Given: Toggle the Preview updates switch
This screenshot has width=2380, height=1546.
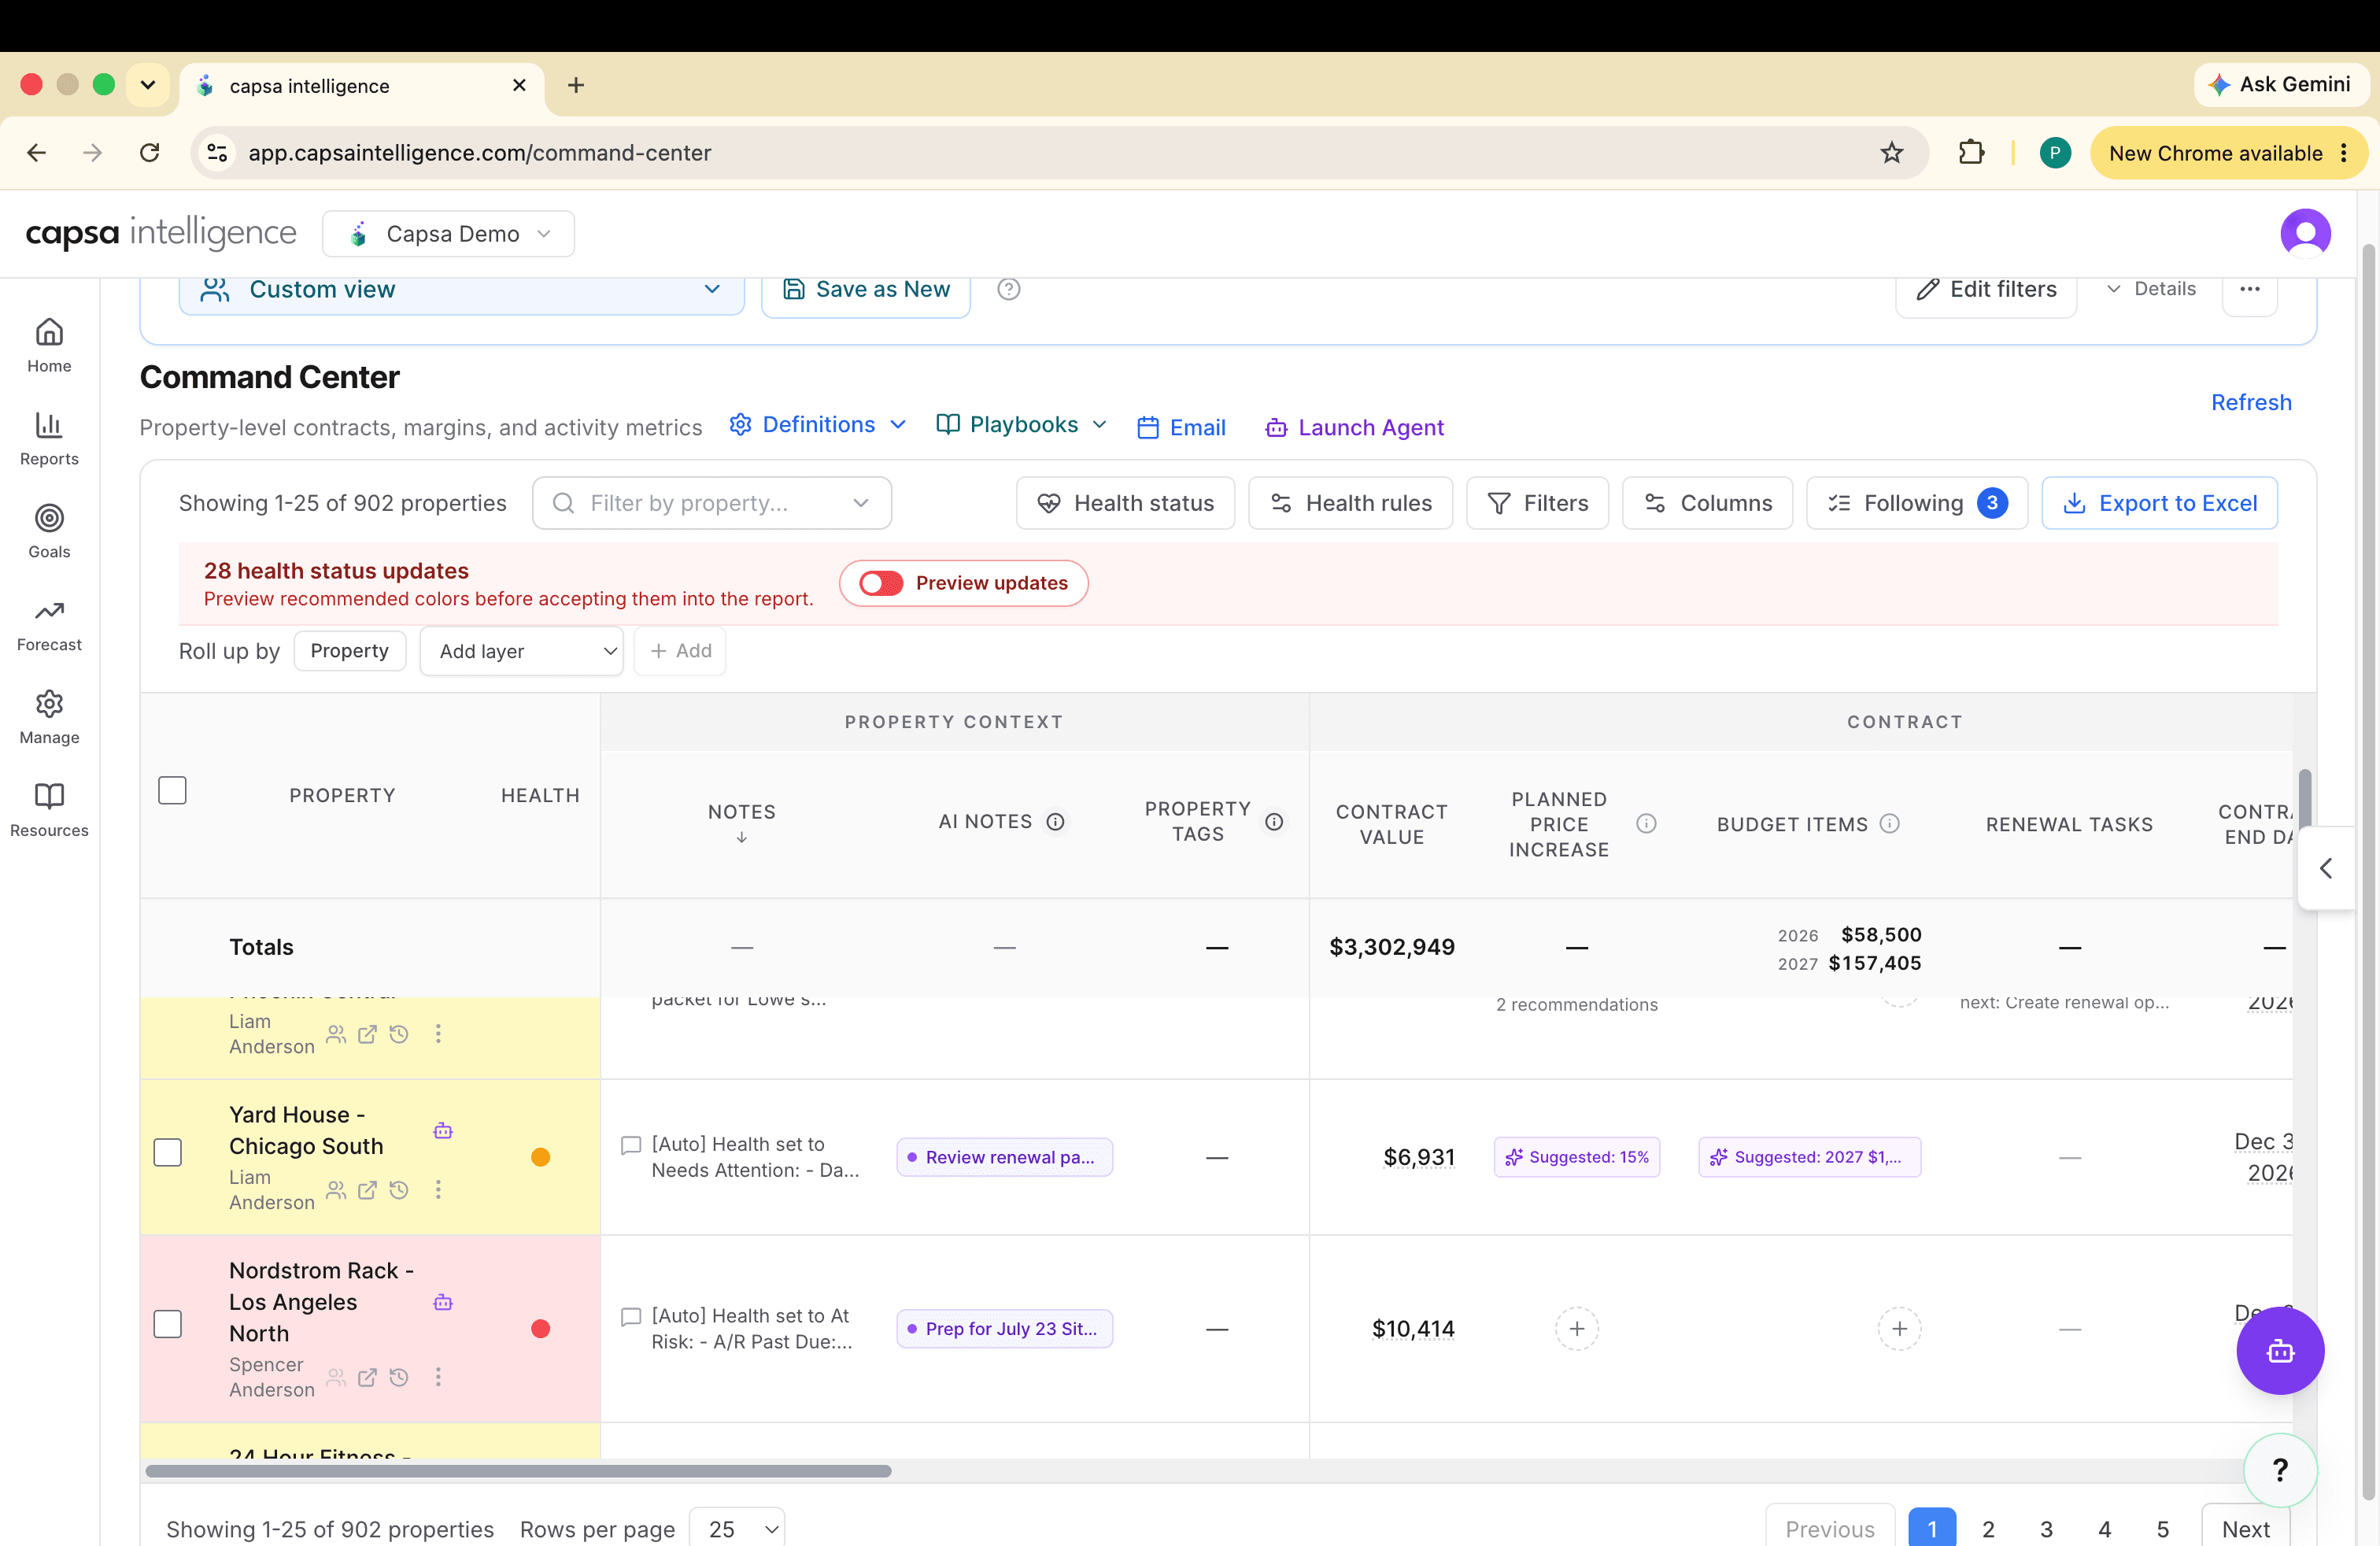Looking at the screenshot, I should click(x=881, y=583).
